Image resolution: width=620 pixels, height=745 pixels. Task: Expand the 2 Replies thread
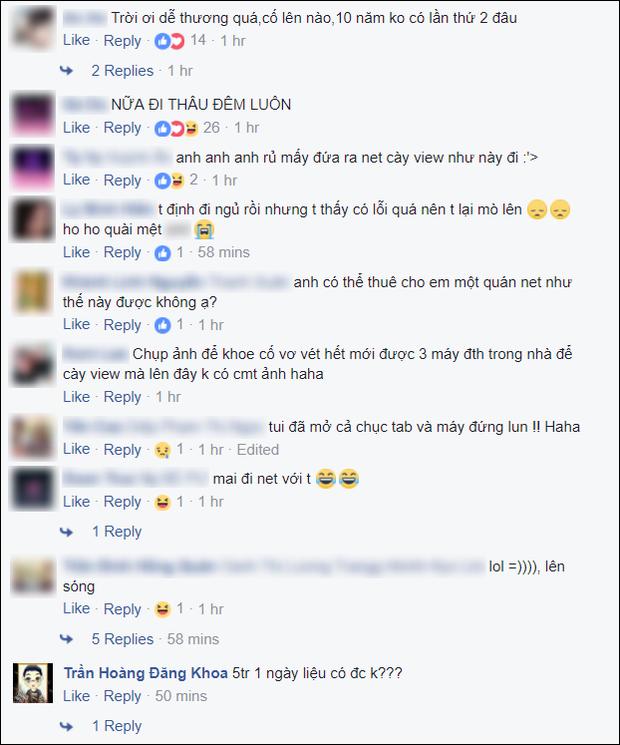coord(122,71)
